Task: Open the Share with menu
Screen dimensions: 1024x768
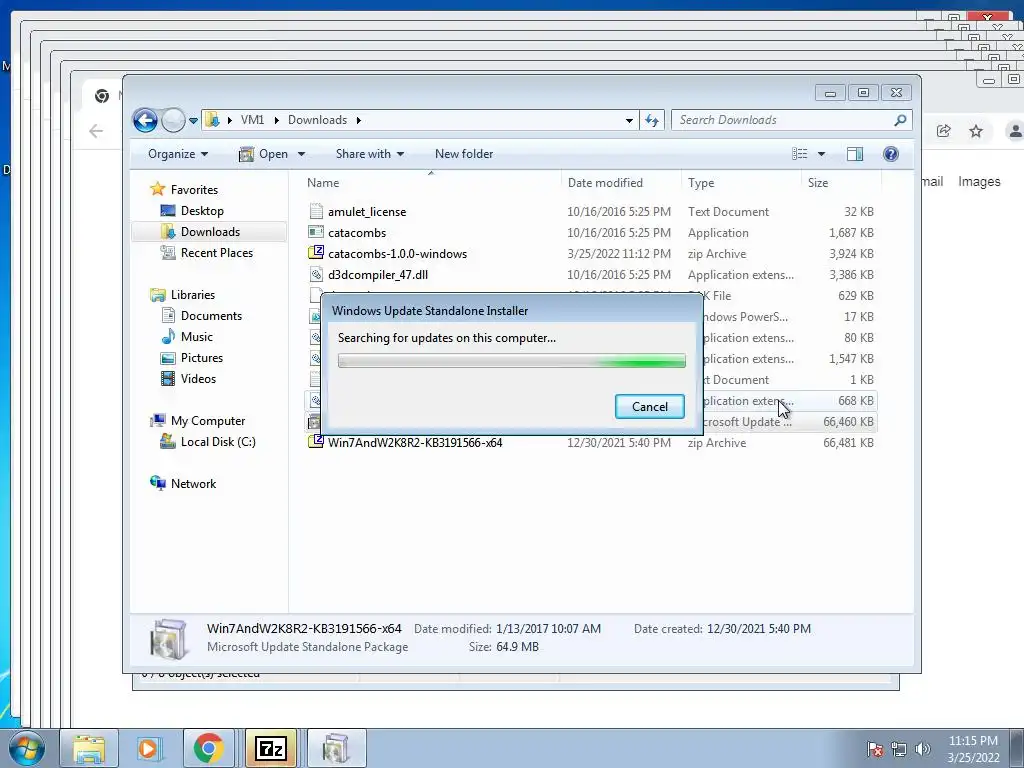Action: coord(370,154)
